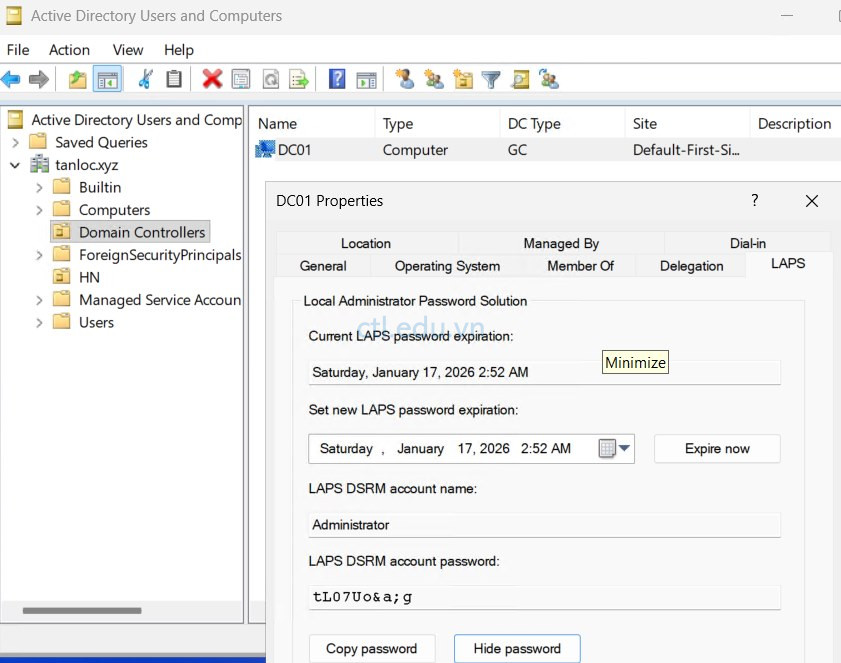Screen dimensions: 841x663
Task: Select the Domain Controllers container
Action: 129,231
